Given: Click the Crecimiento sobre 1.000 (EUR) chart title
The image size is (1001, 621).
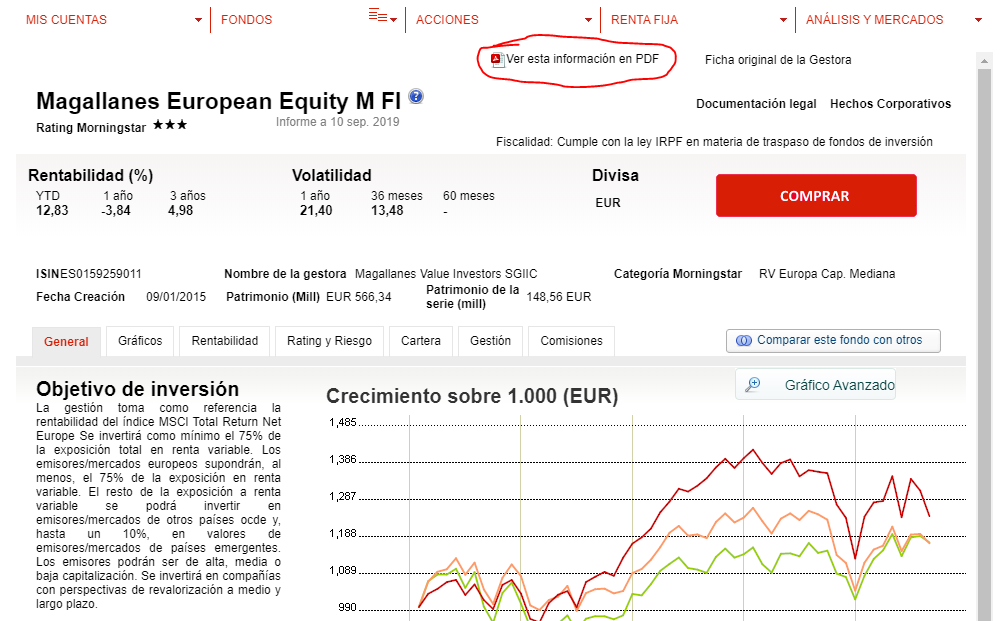Looking at the screenshot, I should [472, 396].
